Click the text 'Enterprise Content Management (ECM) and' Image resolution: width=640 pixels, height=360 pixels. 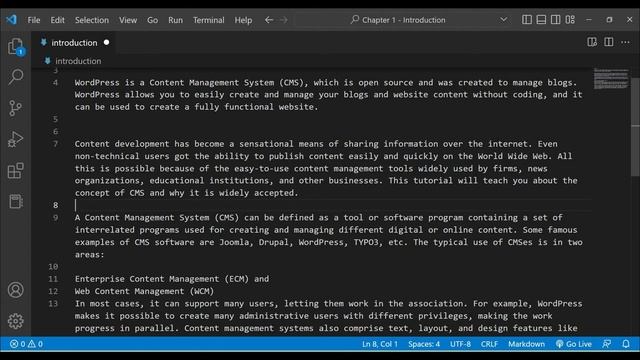coord(172,279)
